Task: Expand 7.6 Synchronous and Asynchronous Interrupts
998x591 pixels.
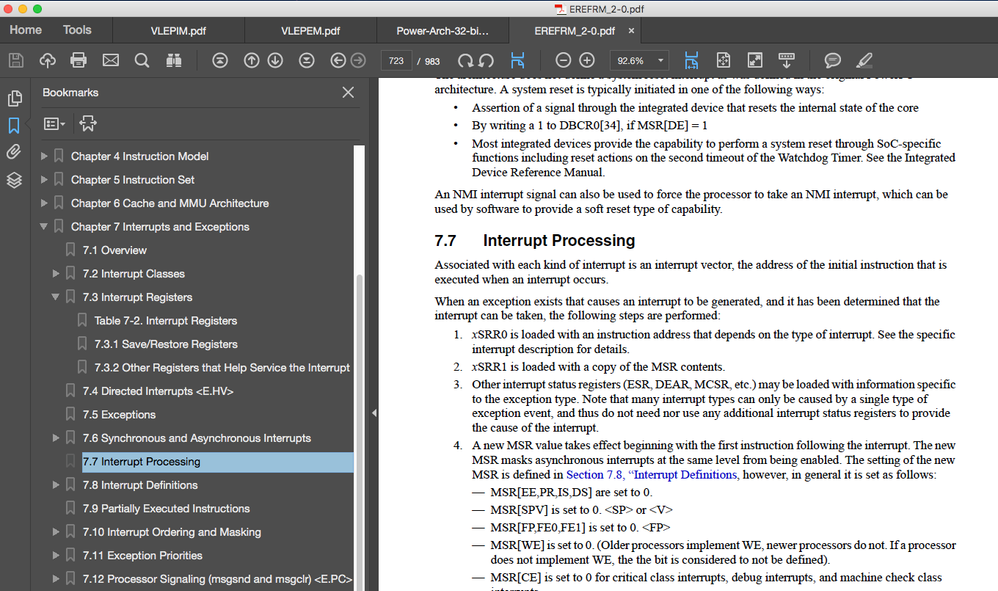Action: coord(55,438)
